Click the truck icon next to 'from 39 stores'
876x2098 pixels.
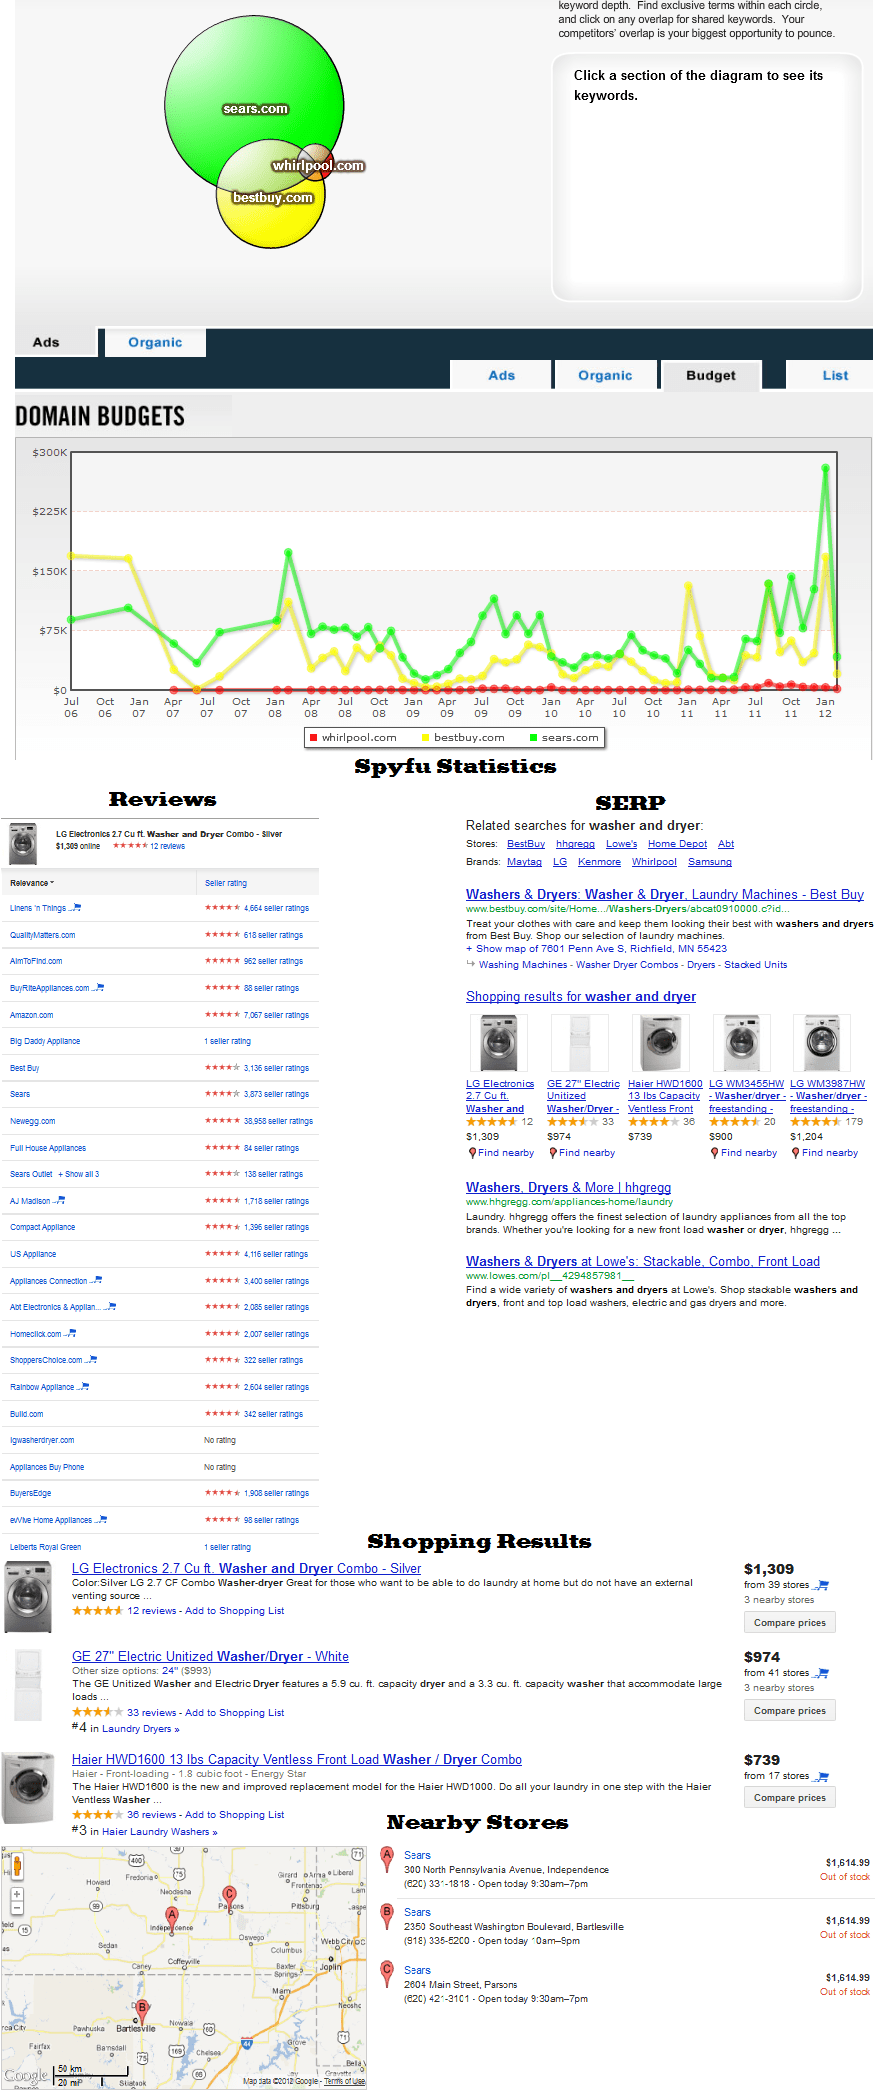click(x=822, y=1585)
